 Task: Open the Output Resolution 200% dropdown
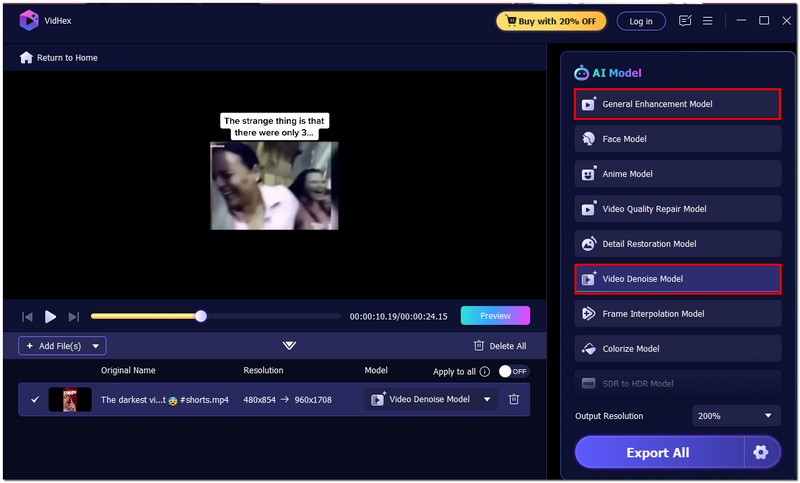pyautogui.click(x=736, y=416)
